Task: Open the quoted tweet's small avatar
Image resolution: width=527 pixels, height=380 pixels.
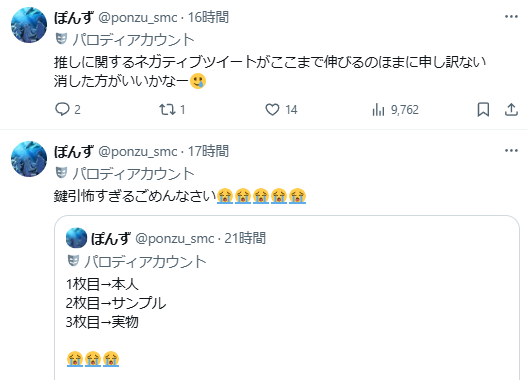Action: [76, 238]
